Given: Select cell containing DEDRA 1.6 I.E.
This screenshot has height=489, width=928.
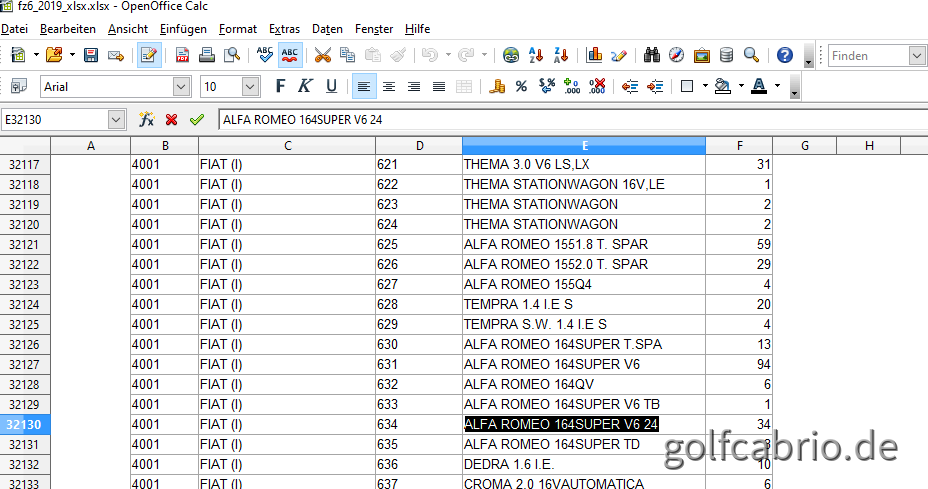Looking at the screenshot, I should [583, 464].
